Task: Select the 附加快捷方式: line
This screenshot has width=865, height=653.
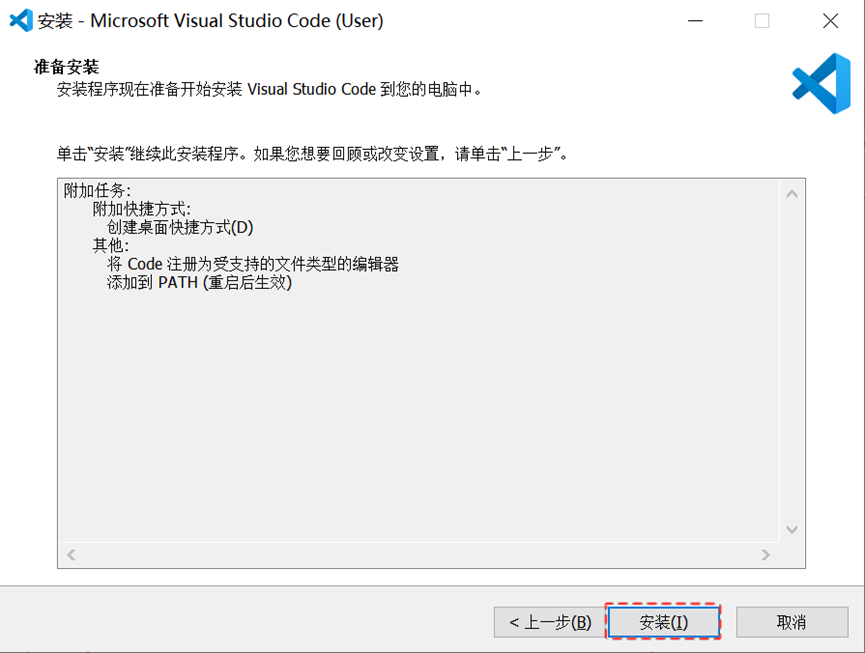Action: click(x=141, y=209)
